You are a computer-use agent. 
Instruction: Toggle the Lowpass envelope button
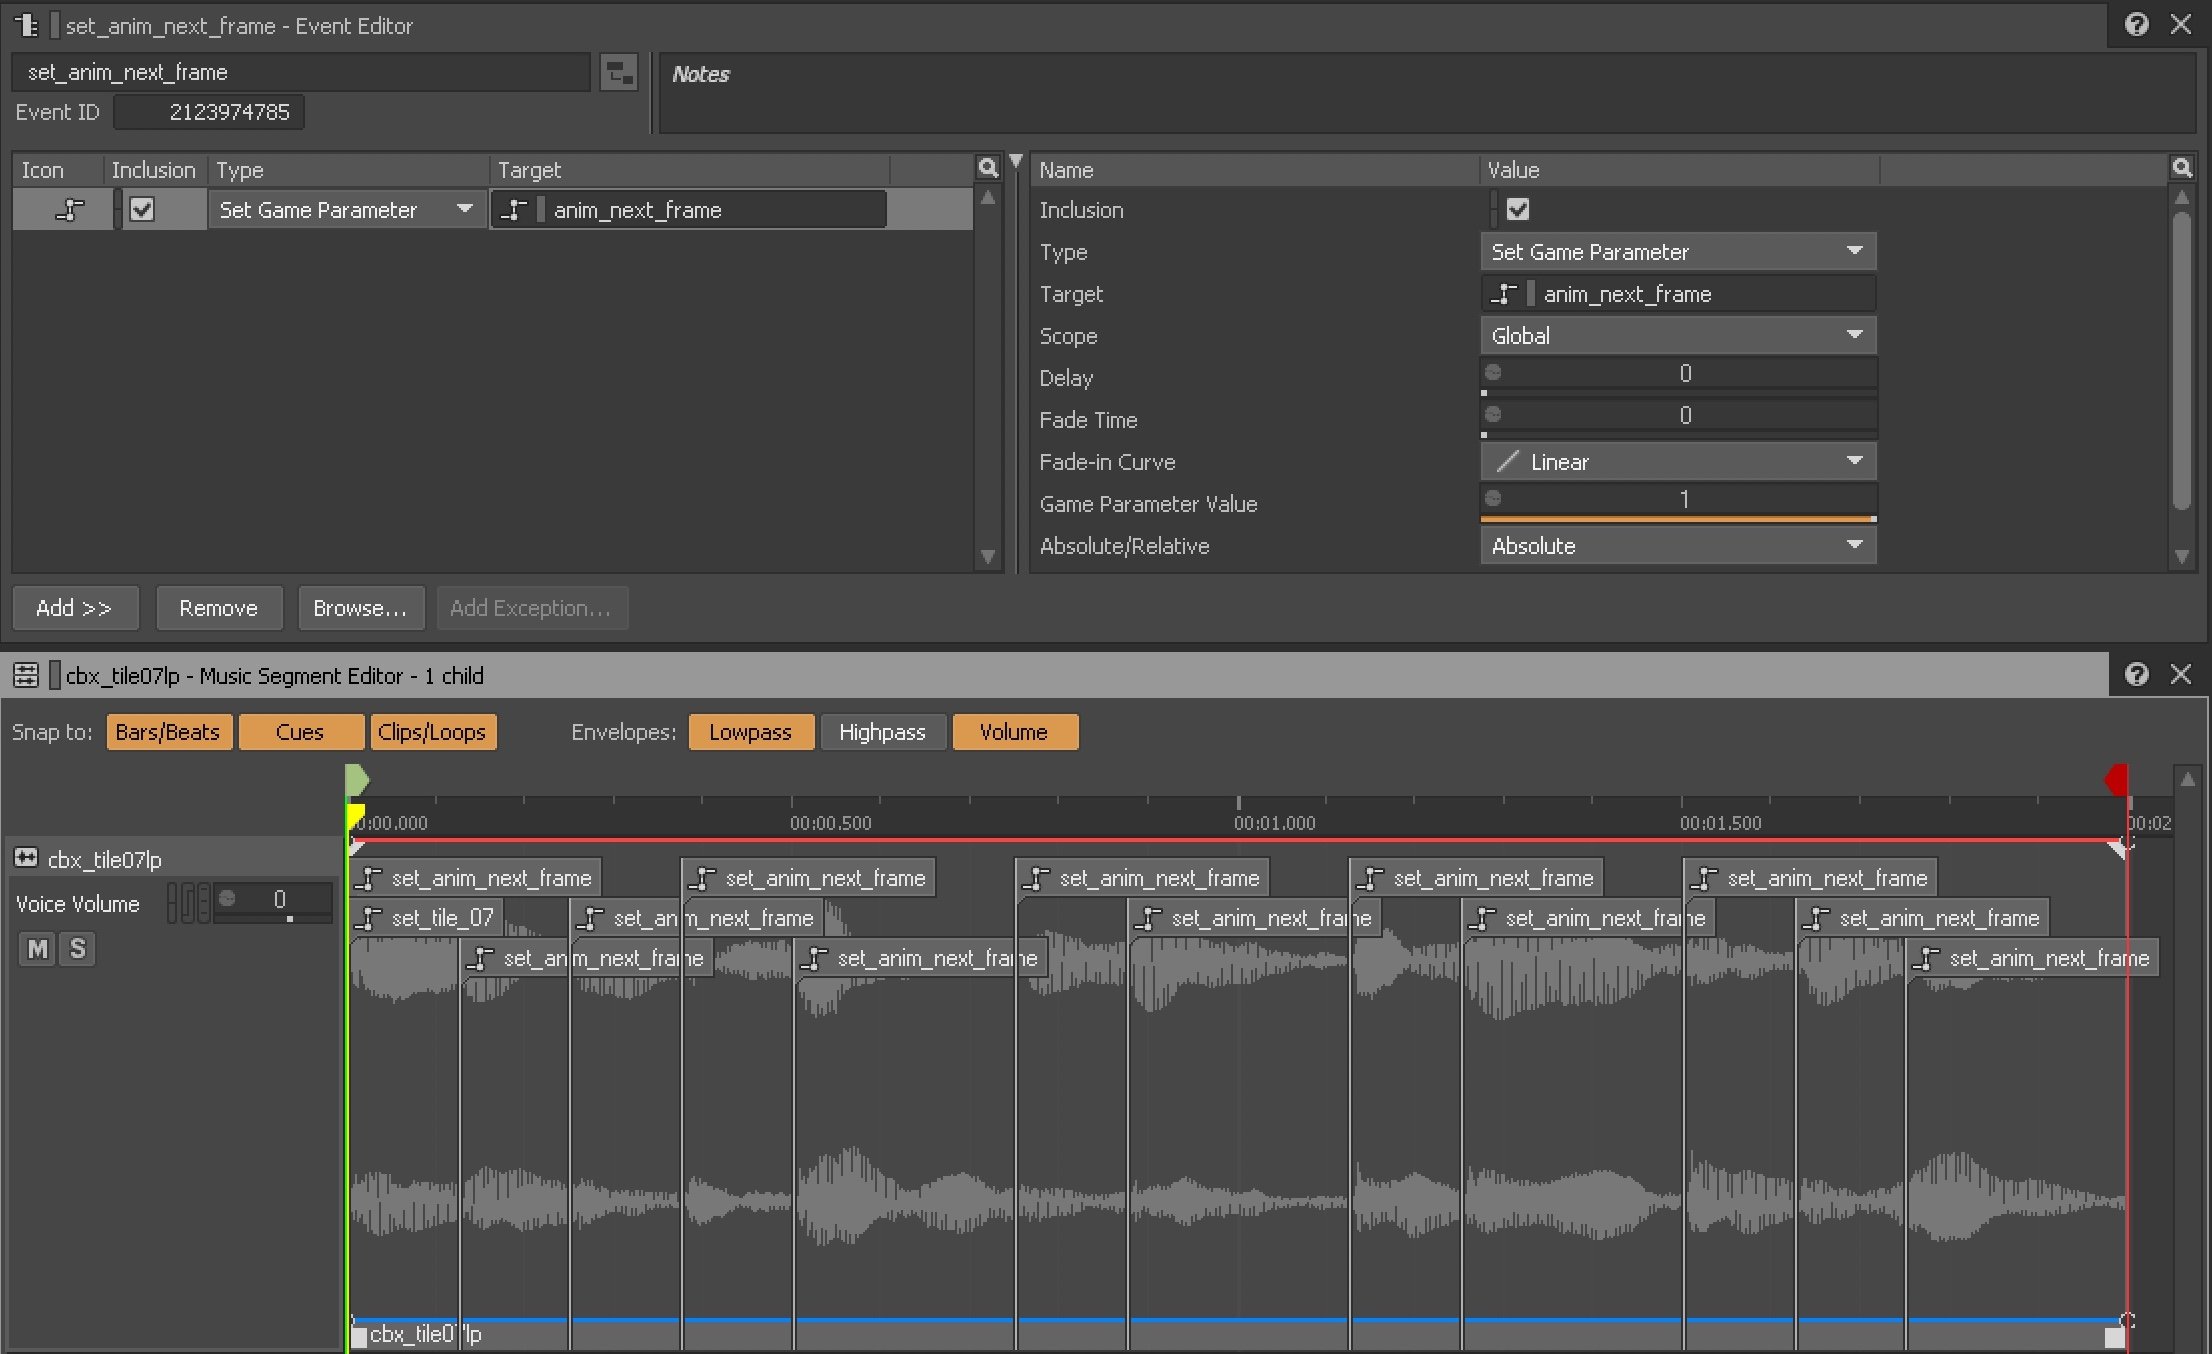(750, 732)
